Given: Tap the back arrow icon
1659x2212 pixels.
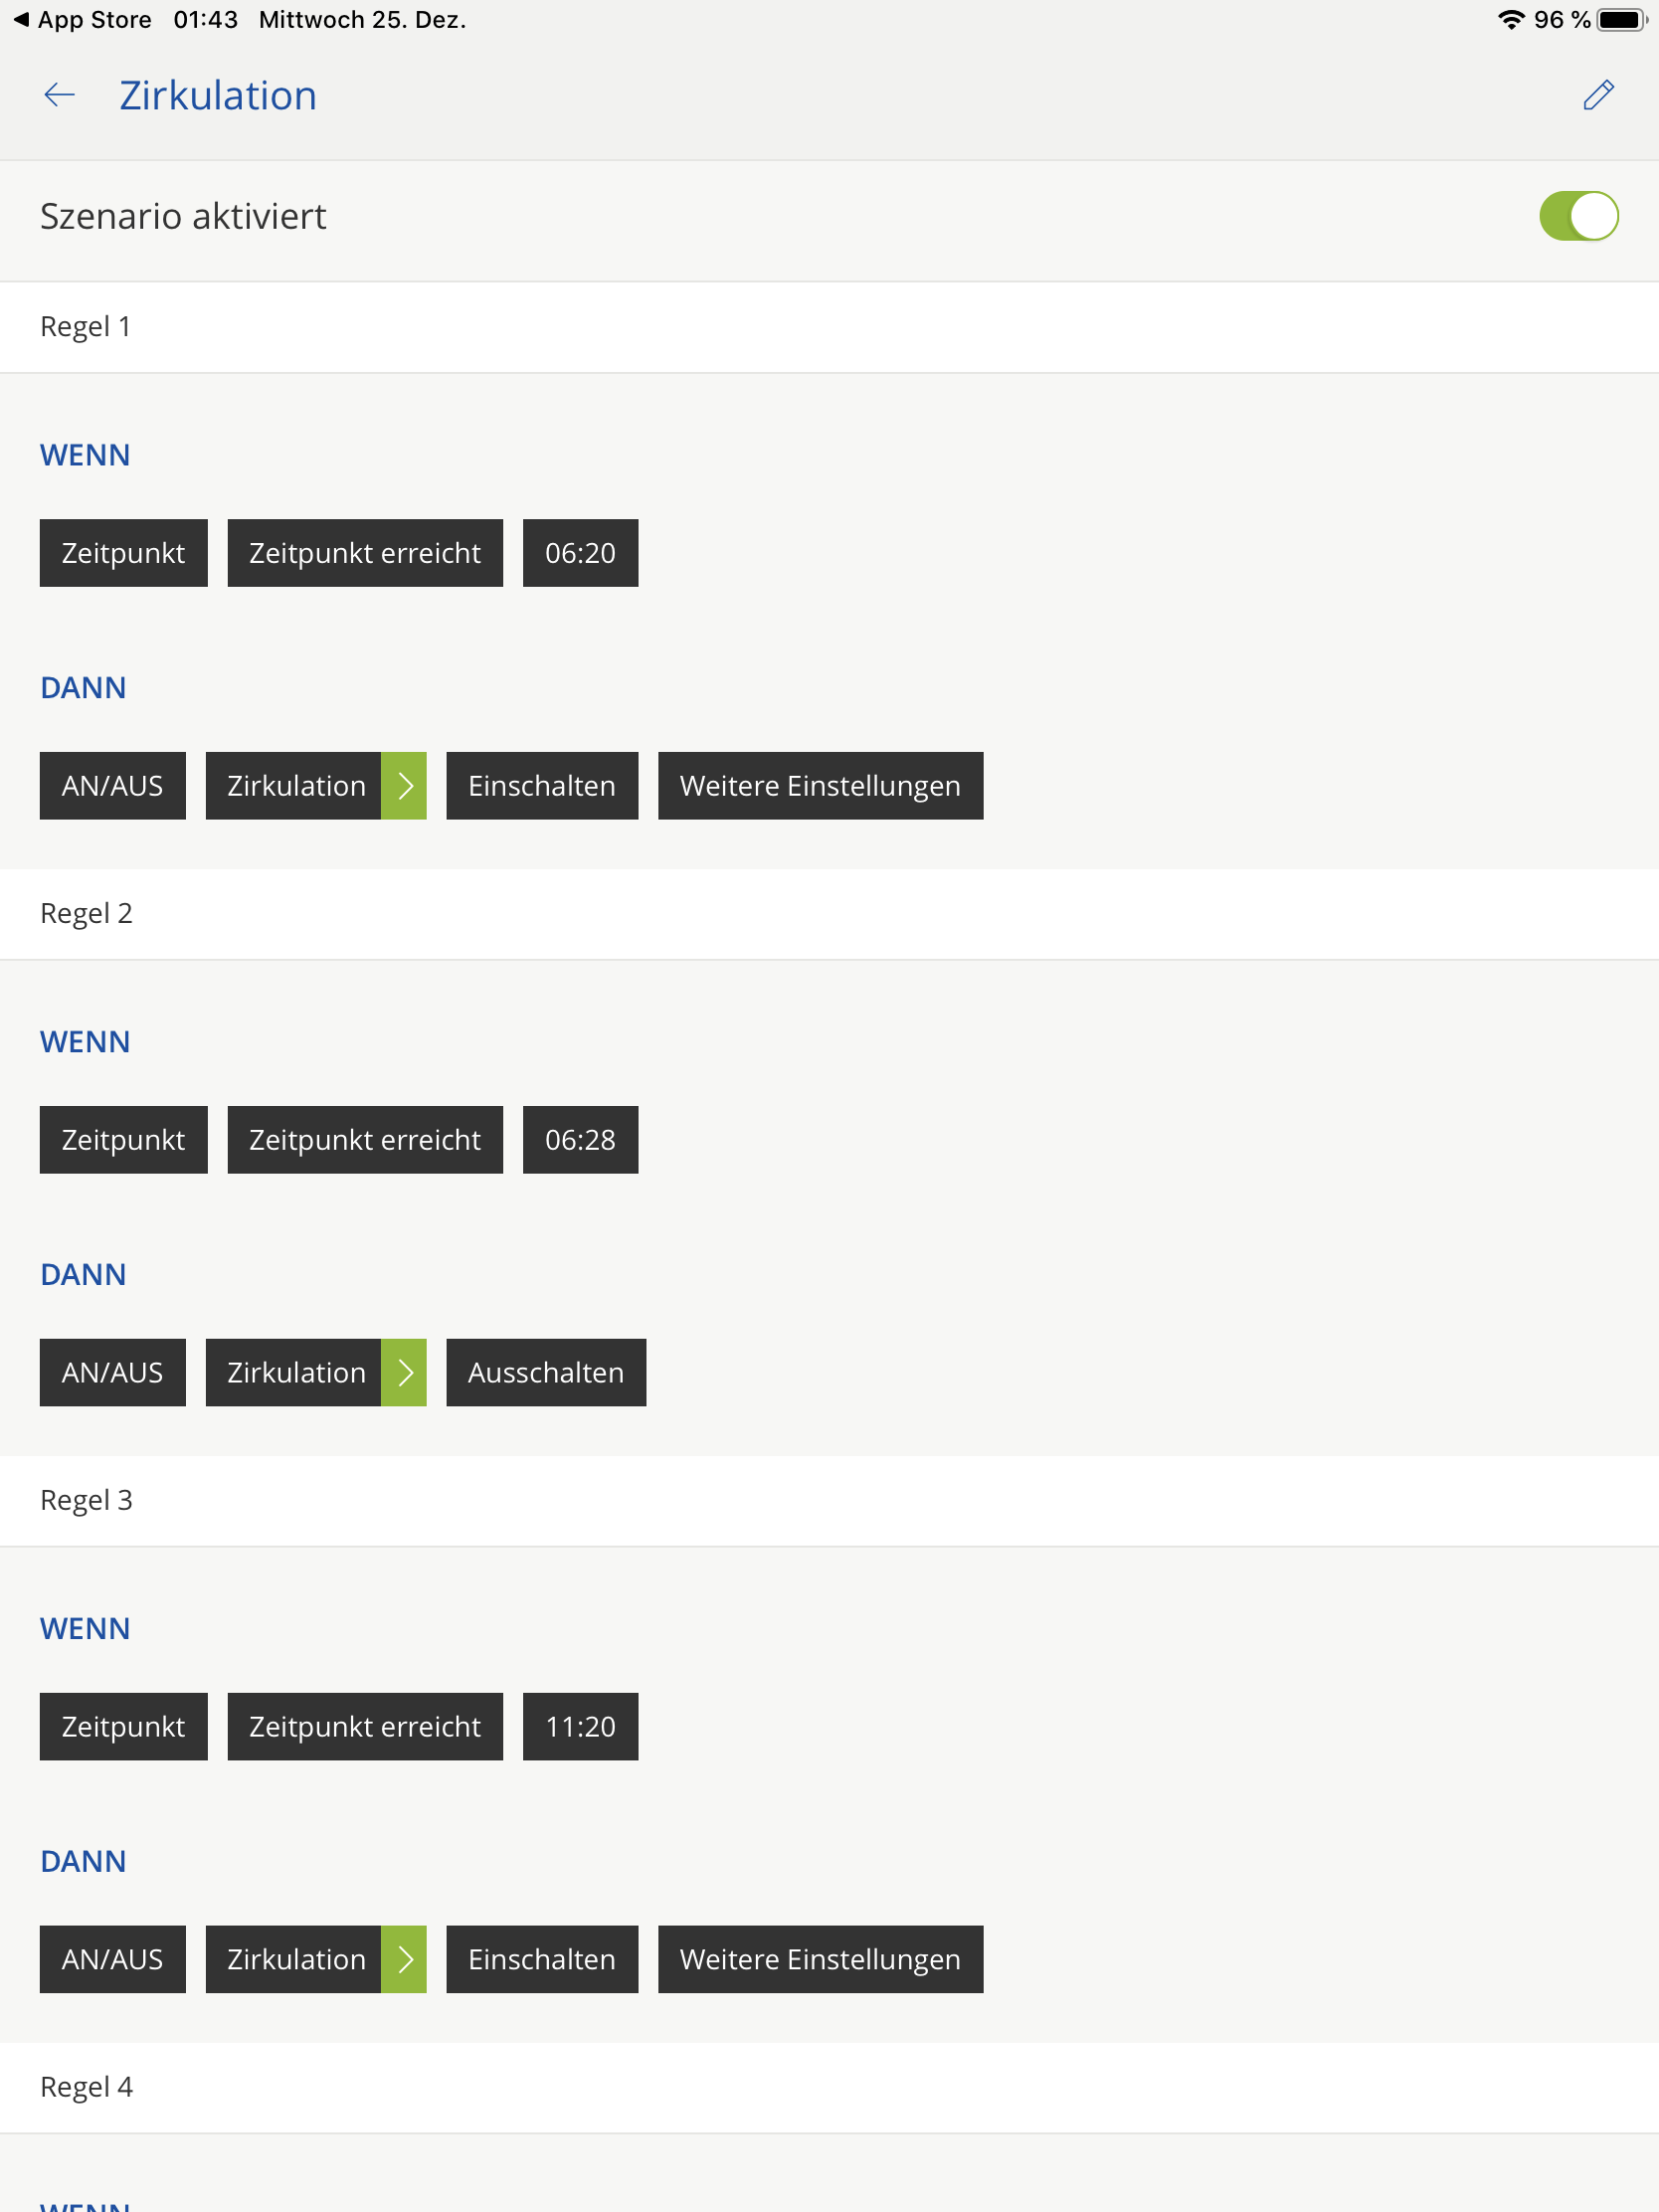Looking at the screenshot, I should [60, 96].
